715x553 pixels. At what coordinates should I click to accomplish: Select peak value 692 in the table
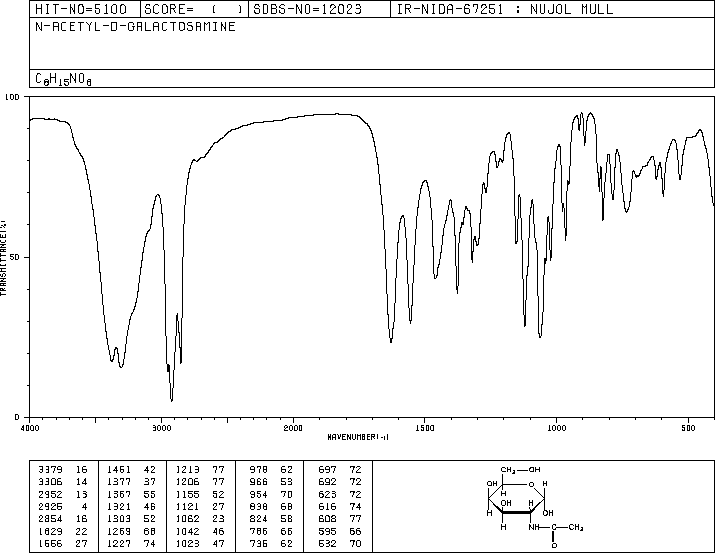[x=327, y=482]
